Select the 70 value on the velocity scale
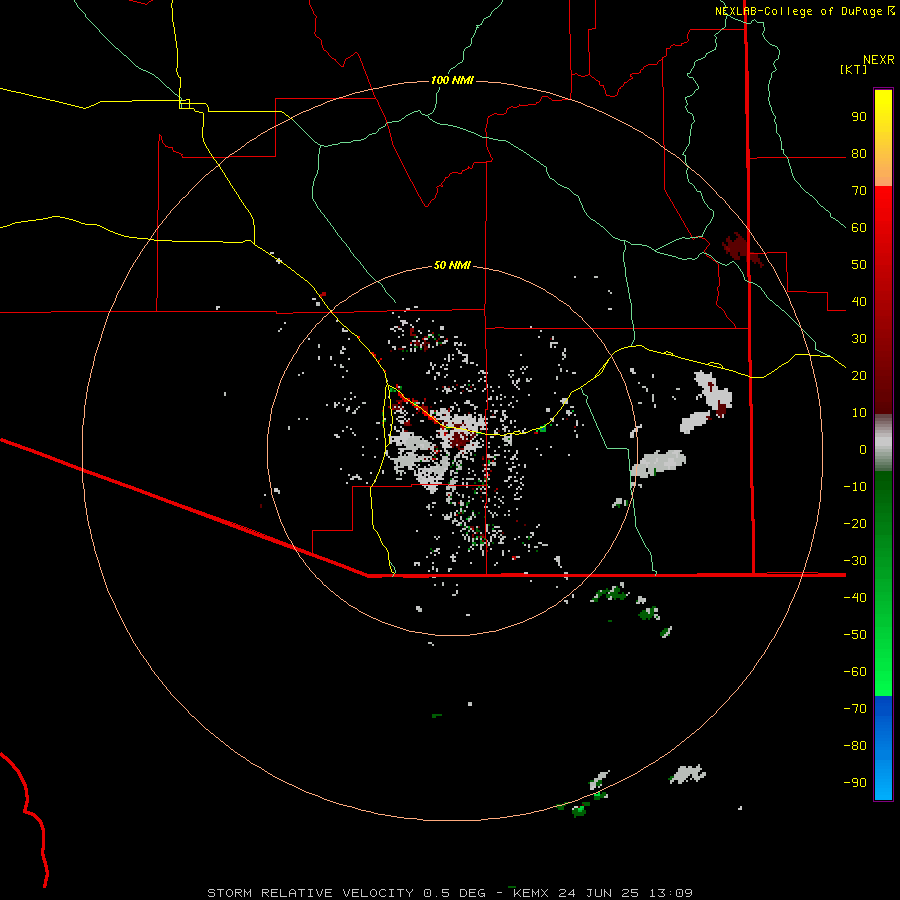 pyautogui.click(x=859, y=191)
